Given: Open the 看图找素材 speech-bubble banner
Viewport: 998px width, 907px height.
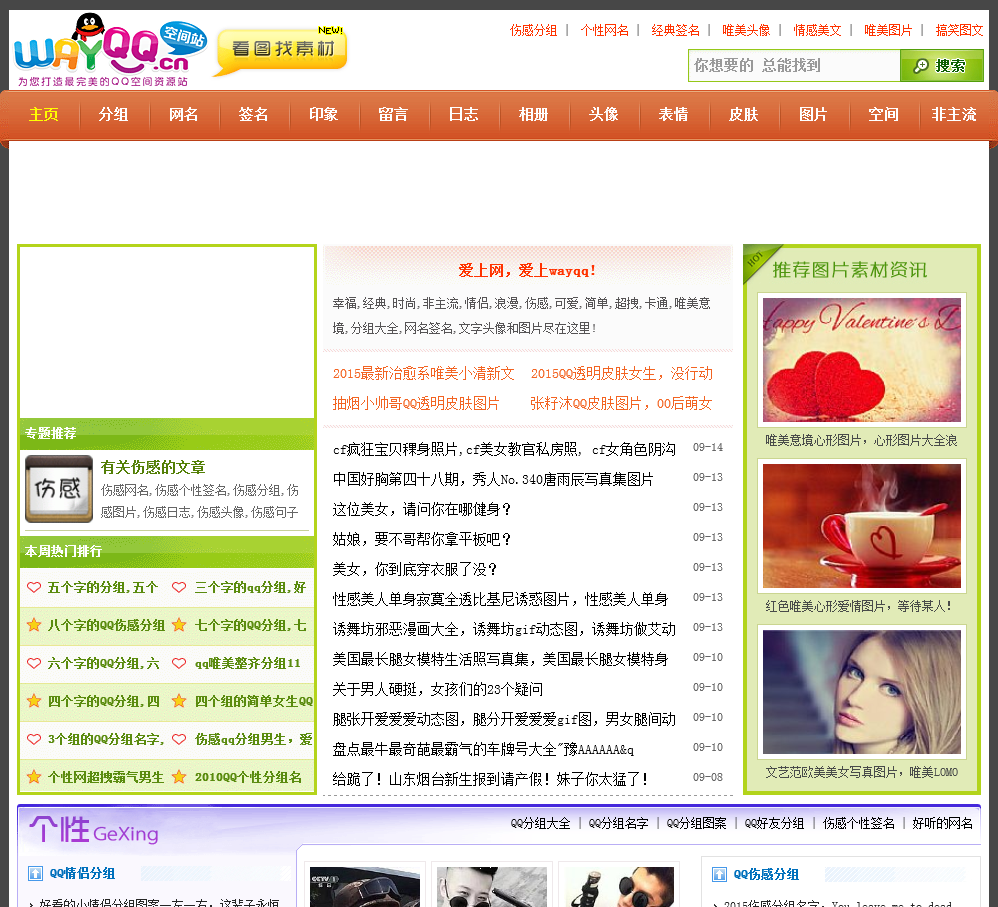Looking at the screenshot, I should pyautogui.click(x=280, y=51).
